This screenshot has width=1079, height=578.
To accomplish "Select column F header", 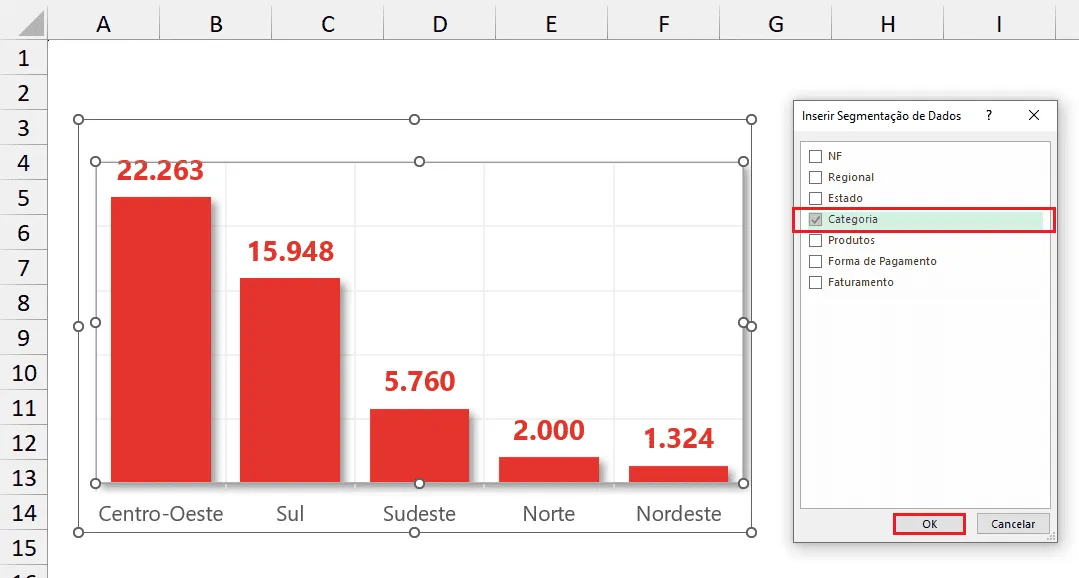I will pyautogui.click(x=663, y=24).
